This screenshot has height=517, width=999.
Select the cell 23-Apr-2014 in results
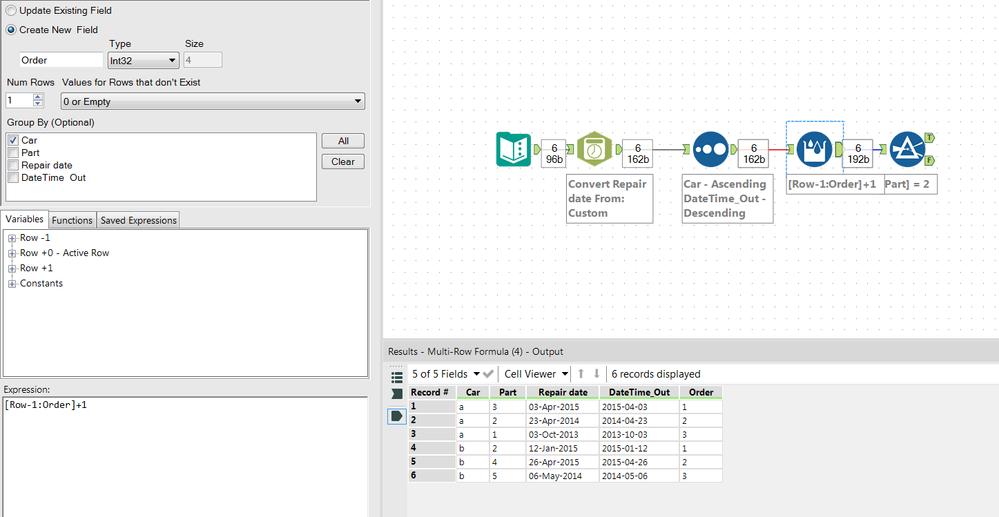tap(563, 420)
